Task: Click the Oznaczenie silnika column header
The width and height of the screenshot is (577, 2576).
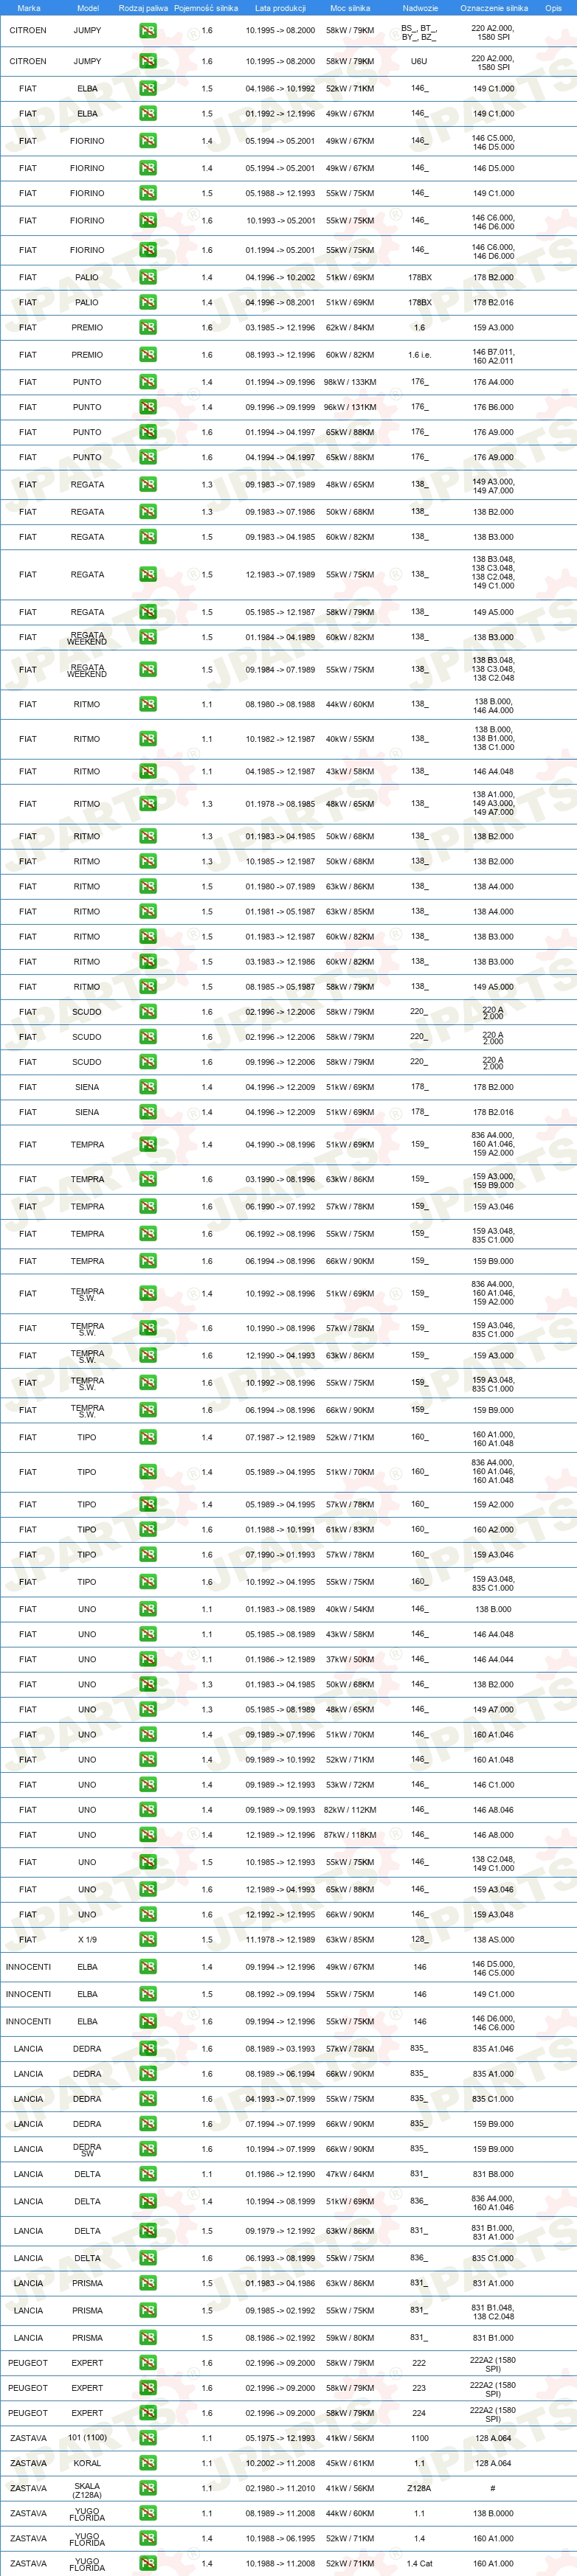Action: 494,8
